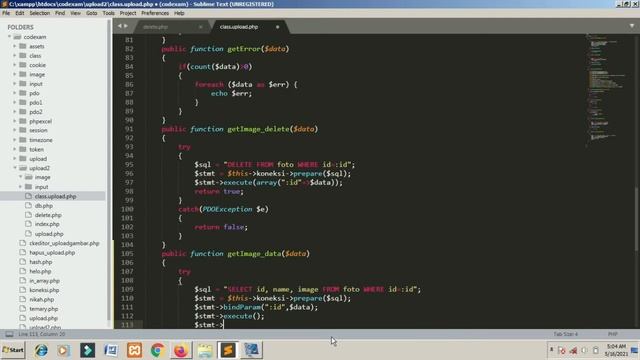Open hapus_upload.php file
The height and width of the screenshot is (360, 640).
point(52,253)
